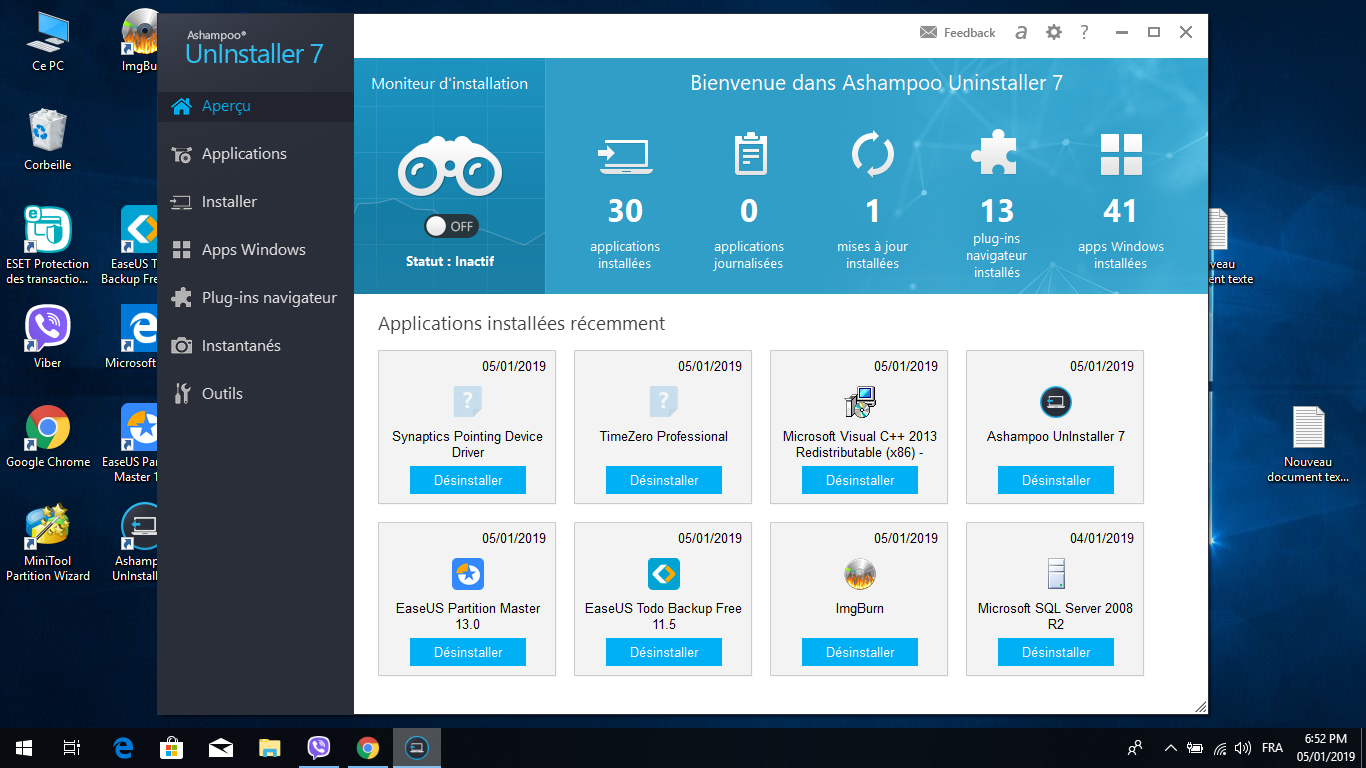Select the Apps Windows section
Viewport: 1366px width, 768px height.
pyautogui.click(x=250, y=249)
